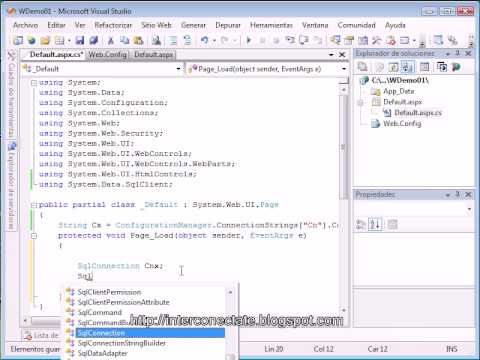Viewport: 480px width, 360px height.
Task: Click the Save icon in the toolbar
Action: point(80,40)
